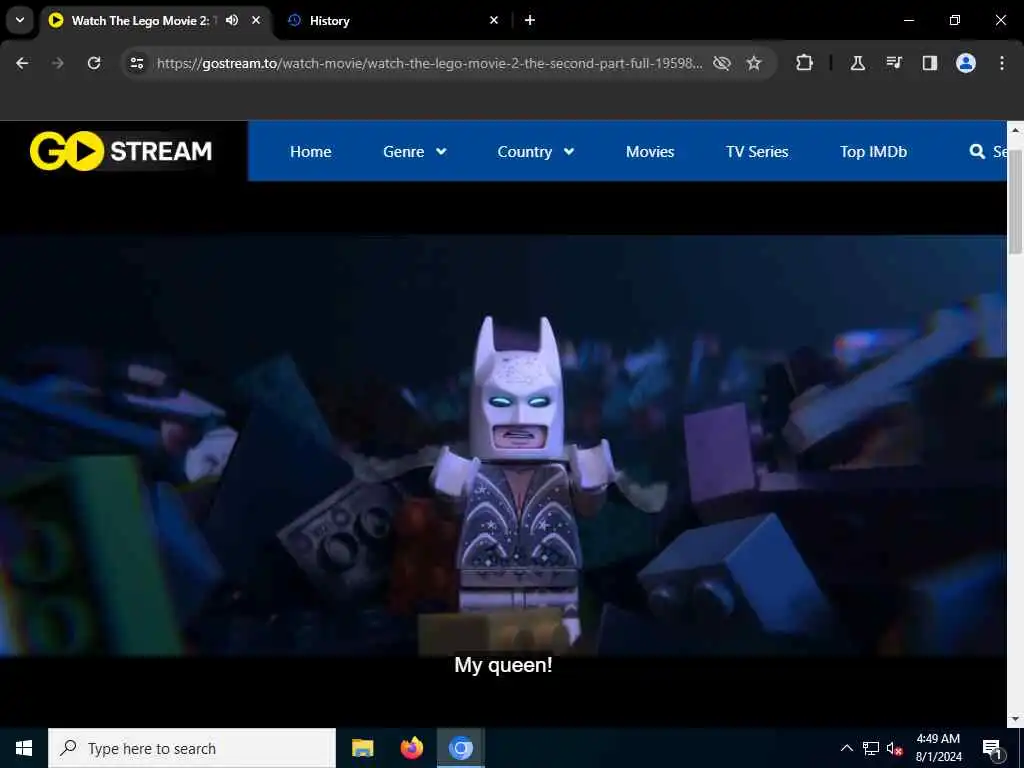Open the Windows Start menu
The image size is (1024, 768).
[x=24, y=748]
